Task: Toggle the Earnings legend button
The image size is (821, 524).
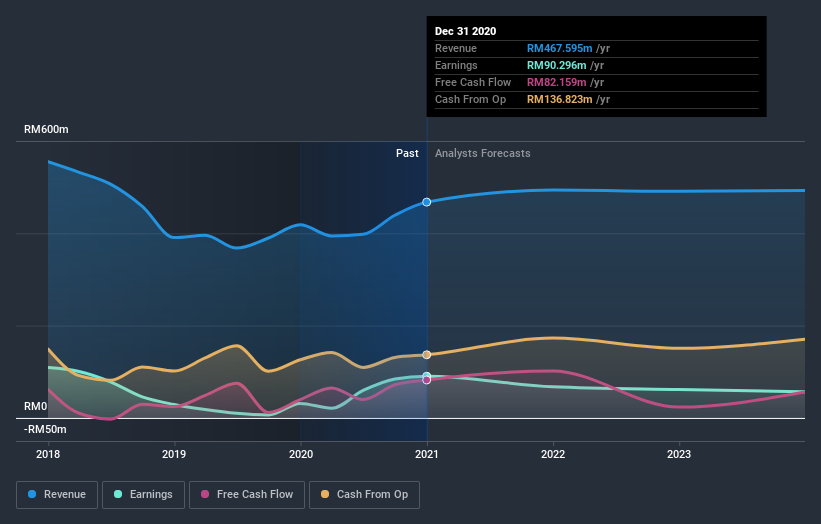Action: 143,495
